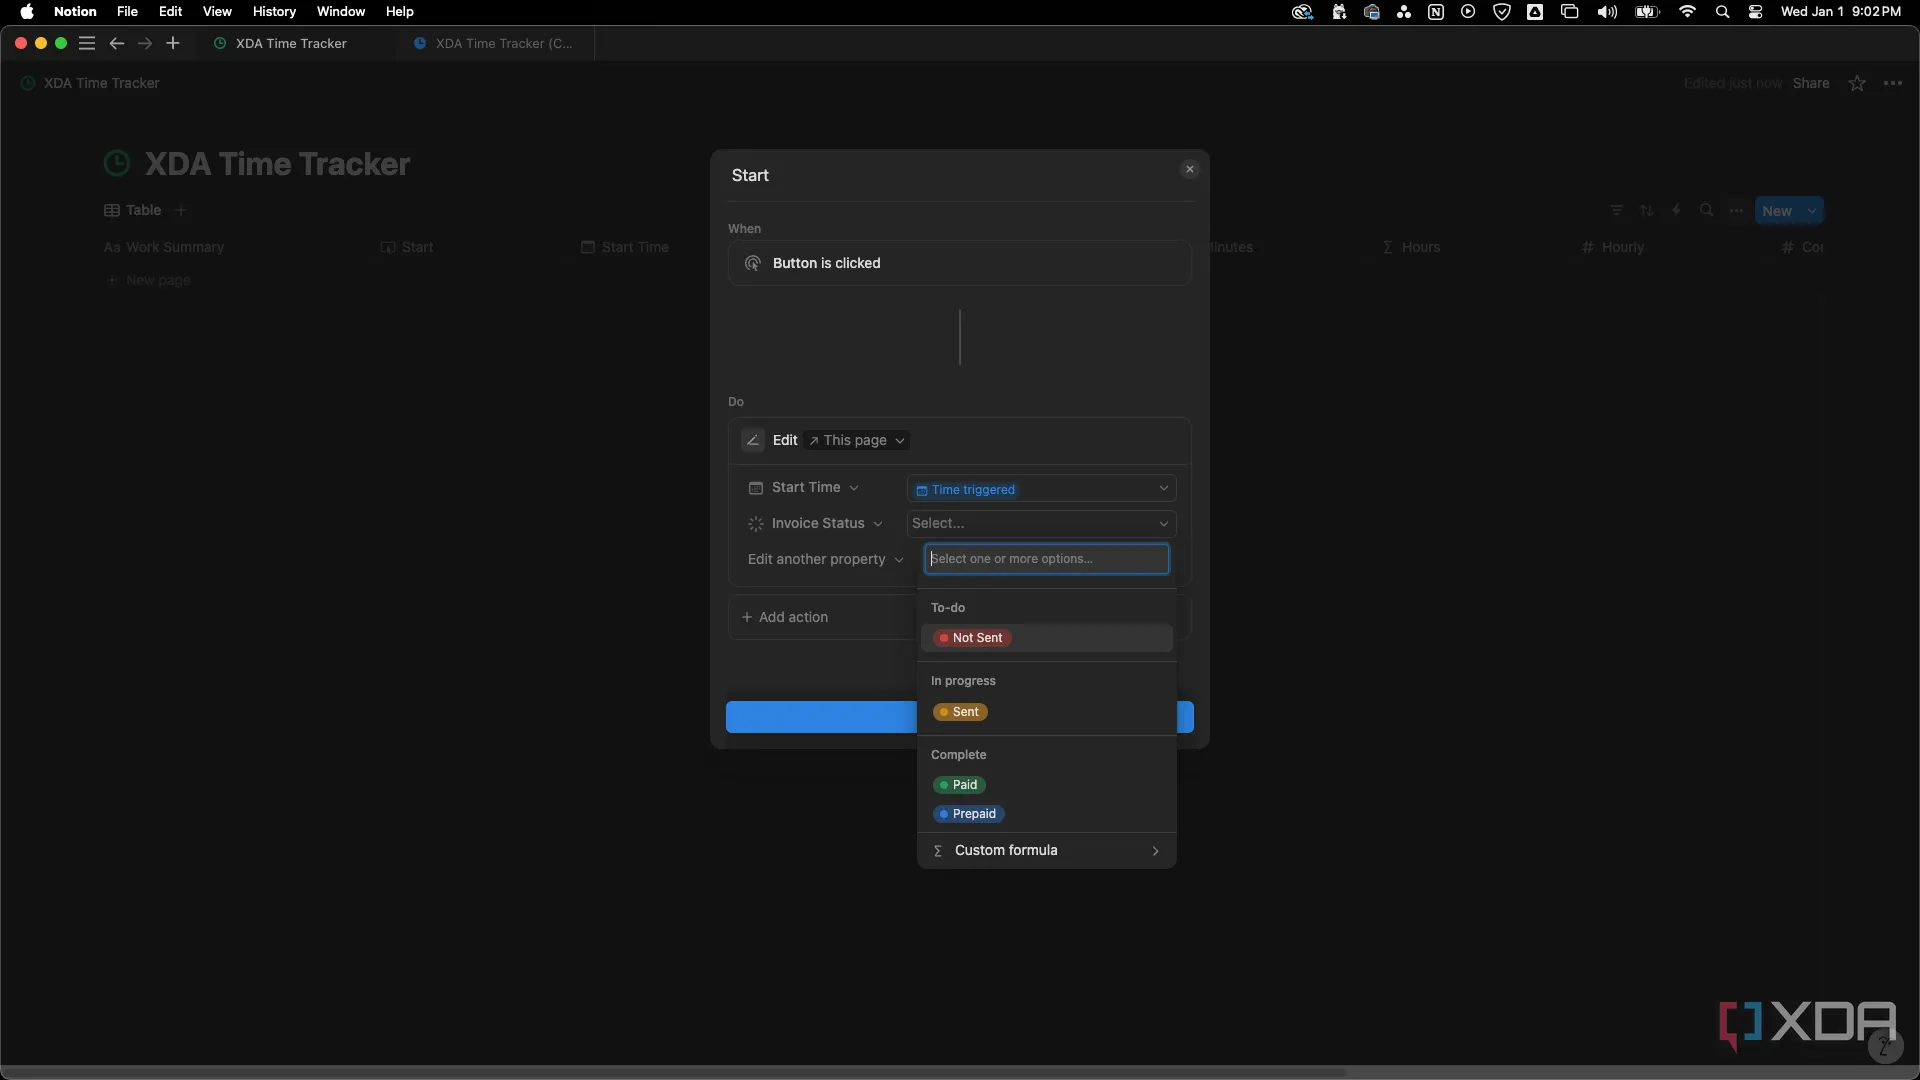Choose the Sent status option
This screenshot has height=1080, width=1920.
coord(960,712)
